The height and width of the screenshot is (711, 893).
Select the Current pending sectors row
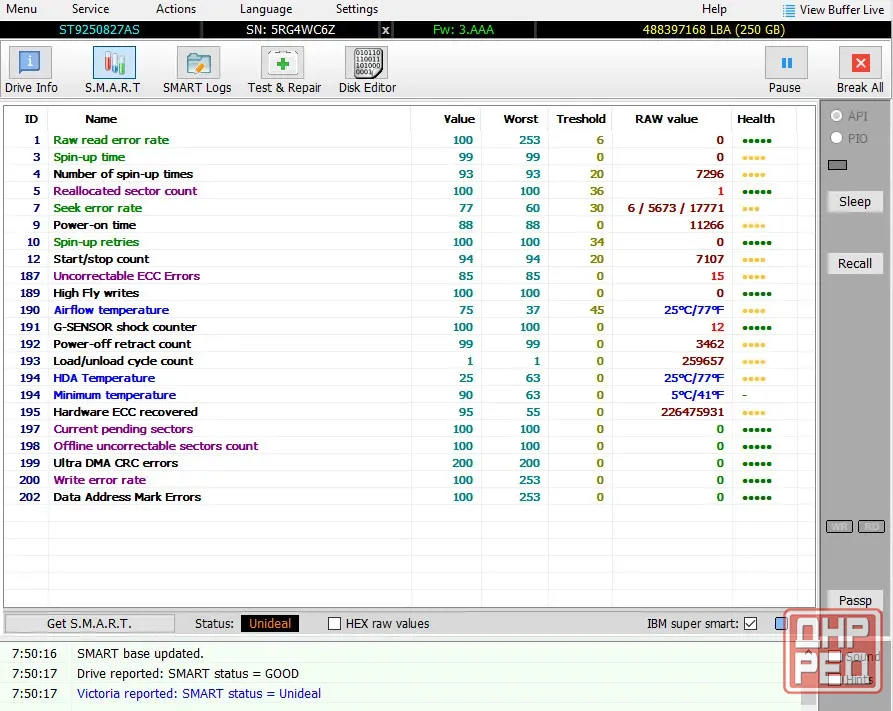(409, 429)
